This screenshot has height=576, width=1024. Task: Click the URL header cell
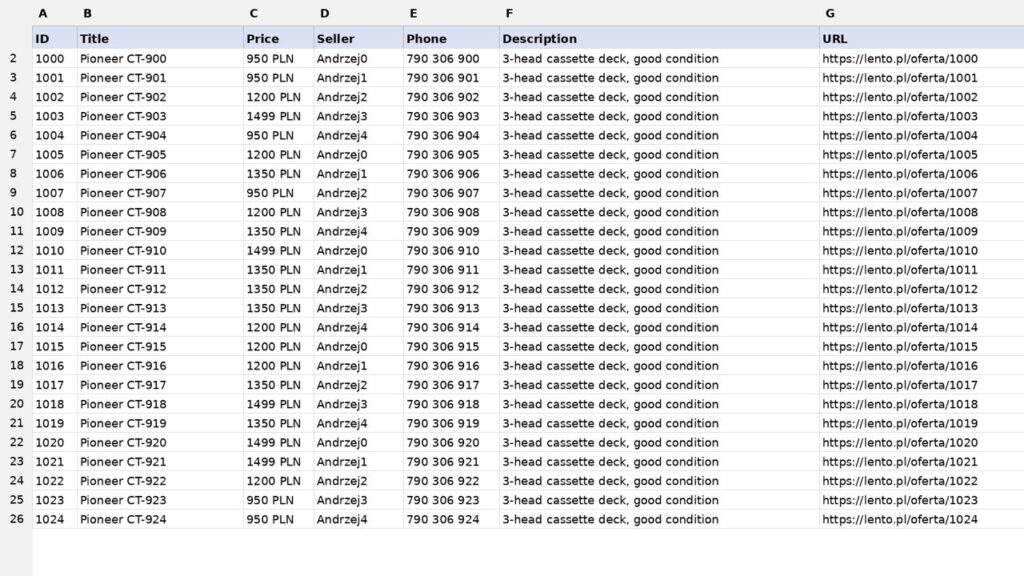(x=921, y=39)
